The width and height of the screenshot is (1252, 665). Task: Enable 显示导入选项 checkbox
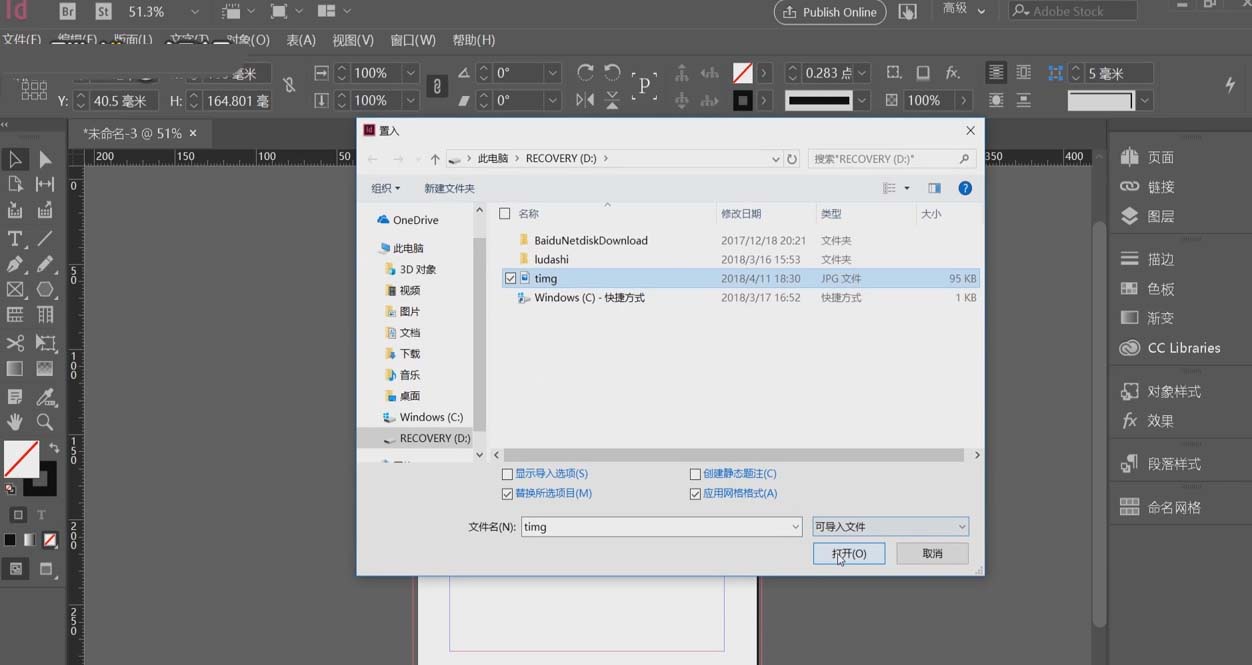[508, 474]
